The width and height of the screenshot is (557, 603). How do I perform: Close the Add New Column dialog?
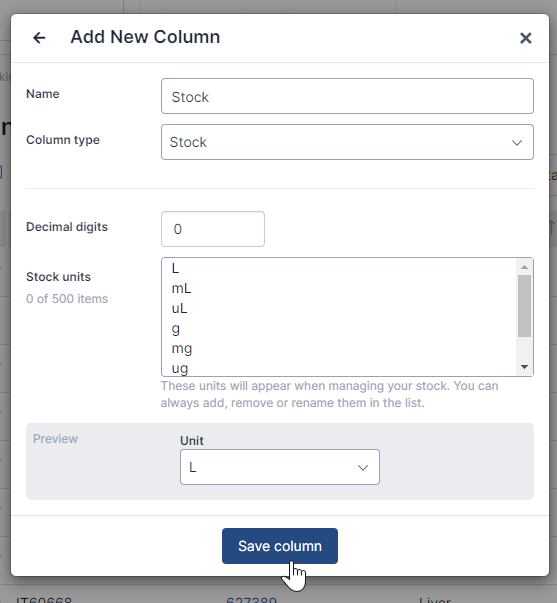pyautogui.click(x=525, y=38)
